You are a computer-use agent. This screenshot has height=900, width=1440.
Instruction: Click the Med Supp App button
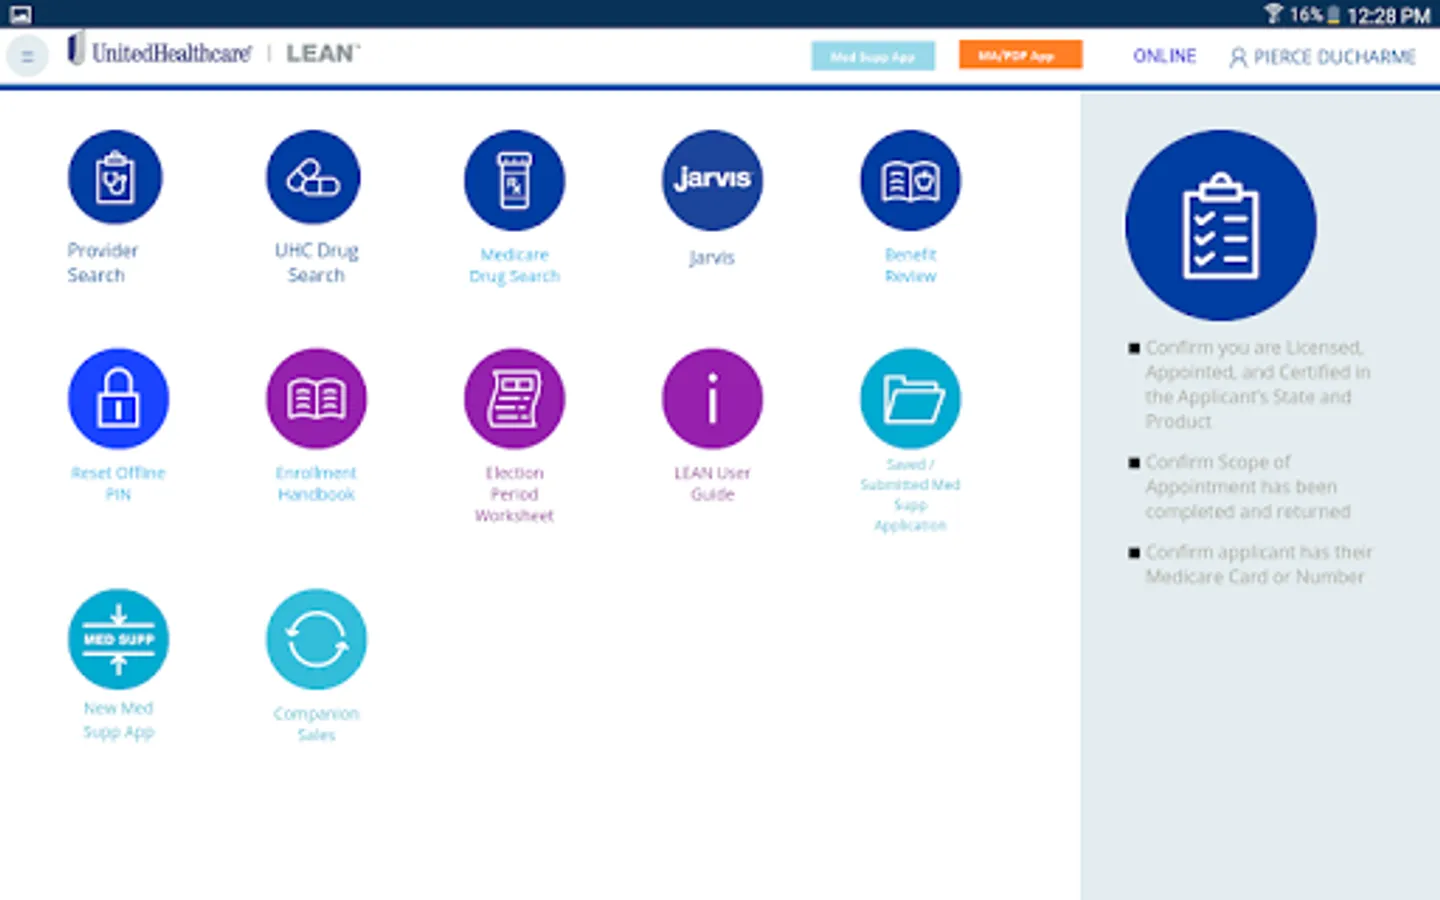coord(873,56)
